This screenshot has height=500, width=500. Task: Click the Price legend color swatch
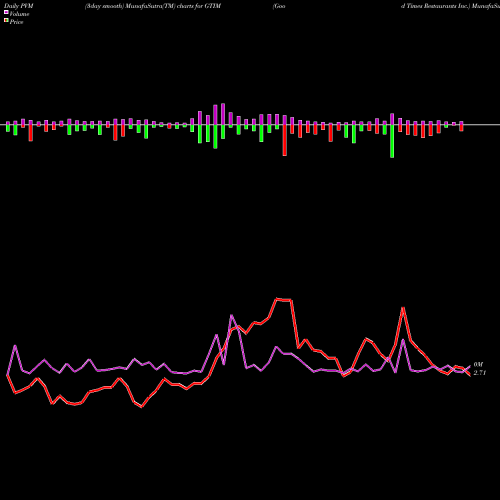coord(6,21)
